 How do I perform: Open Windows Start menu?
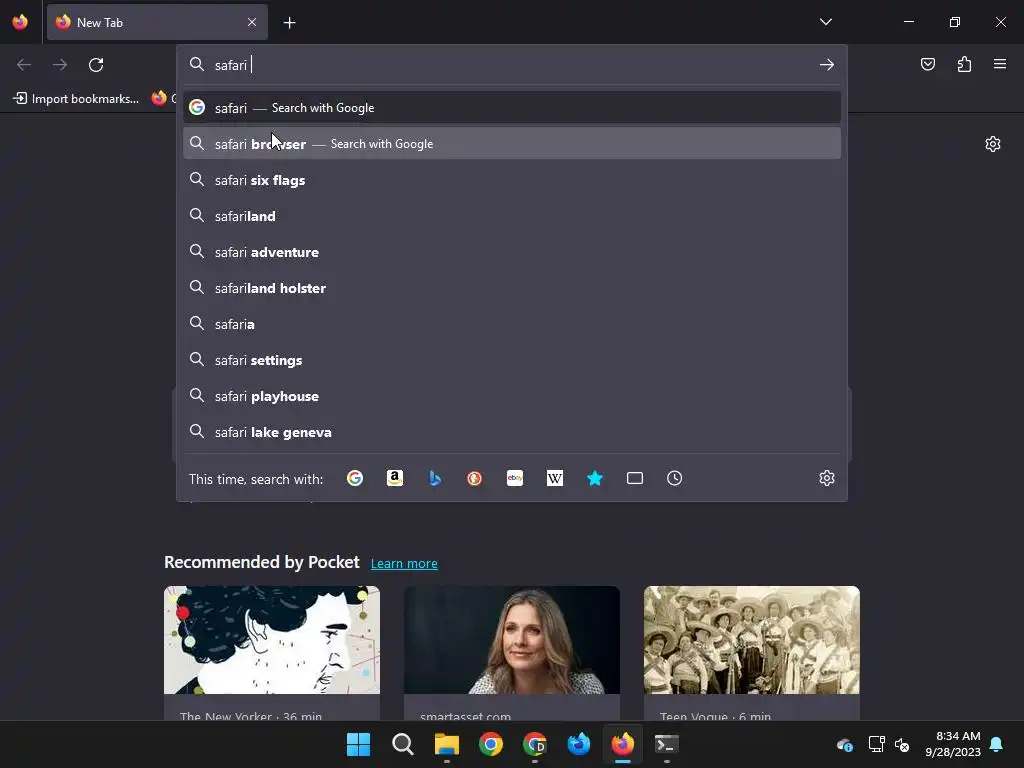[x=359, y=744]
